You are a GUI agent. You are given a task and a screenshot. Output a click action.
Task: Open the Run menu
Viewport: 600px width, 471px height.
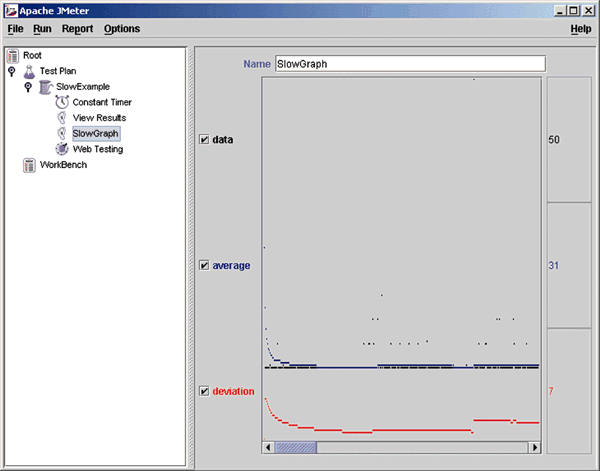tap(41, 29)
